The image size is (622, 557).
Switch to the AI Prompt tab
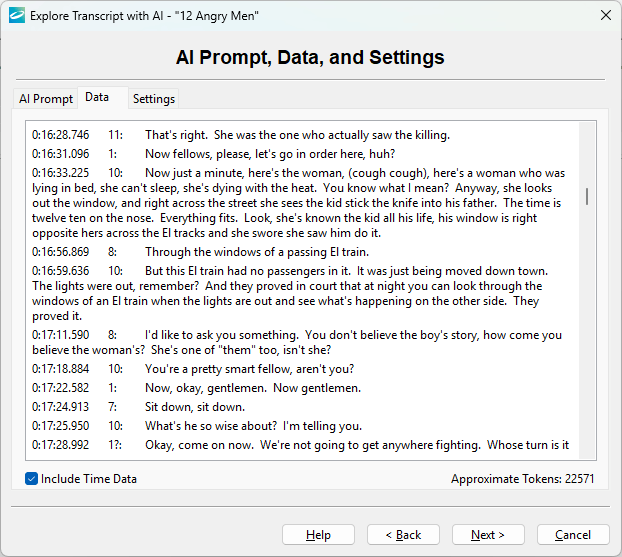click(46, 99)
